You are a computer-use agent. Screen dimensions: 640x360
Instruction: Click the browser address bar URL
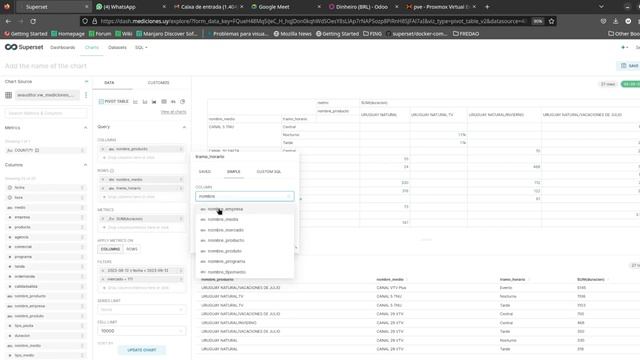coord(313,21)
